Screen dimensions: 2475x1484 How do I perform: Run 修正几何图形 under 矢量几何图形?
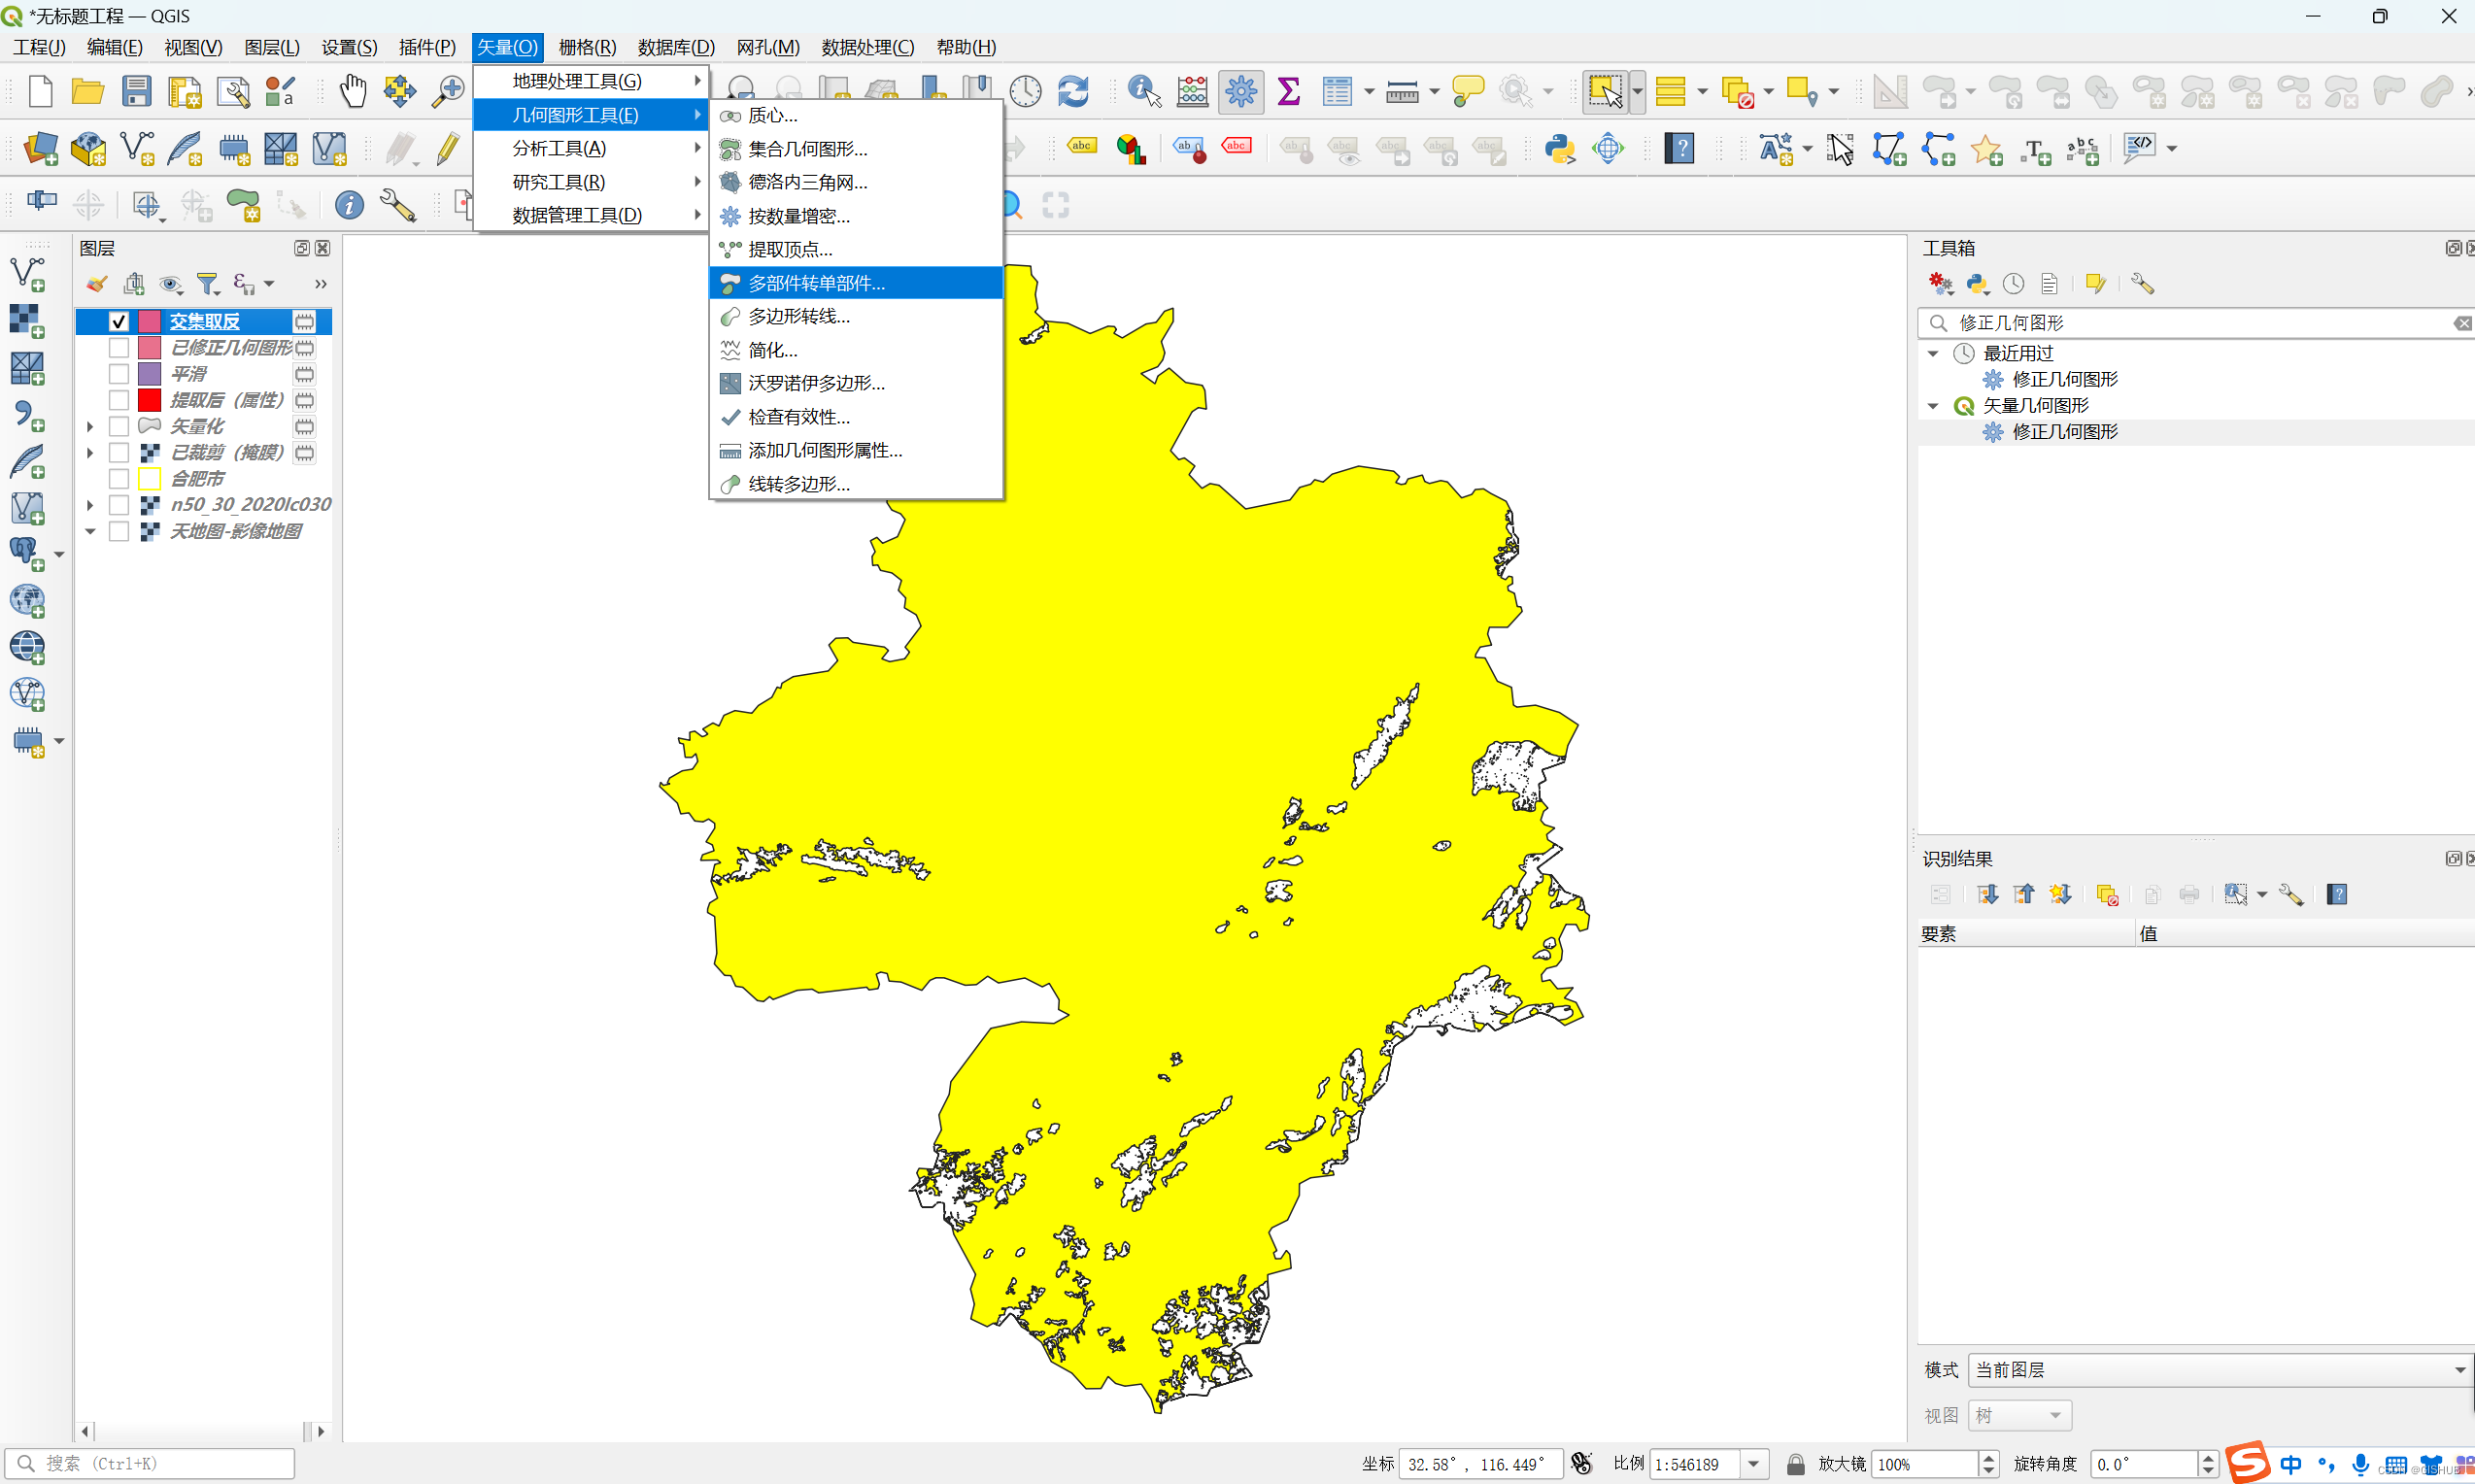[x=2065, y=431]
